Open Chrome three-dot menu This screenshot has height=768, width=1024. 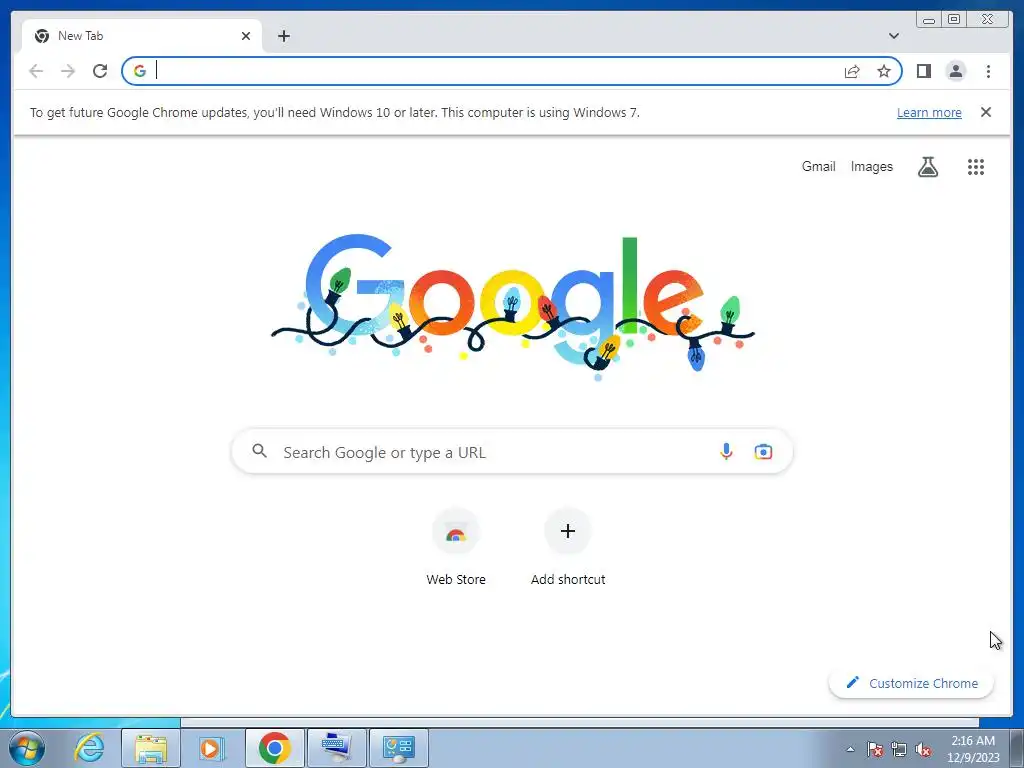(x=988, y=71)
